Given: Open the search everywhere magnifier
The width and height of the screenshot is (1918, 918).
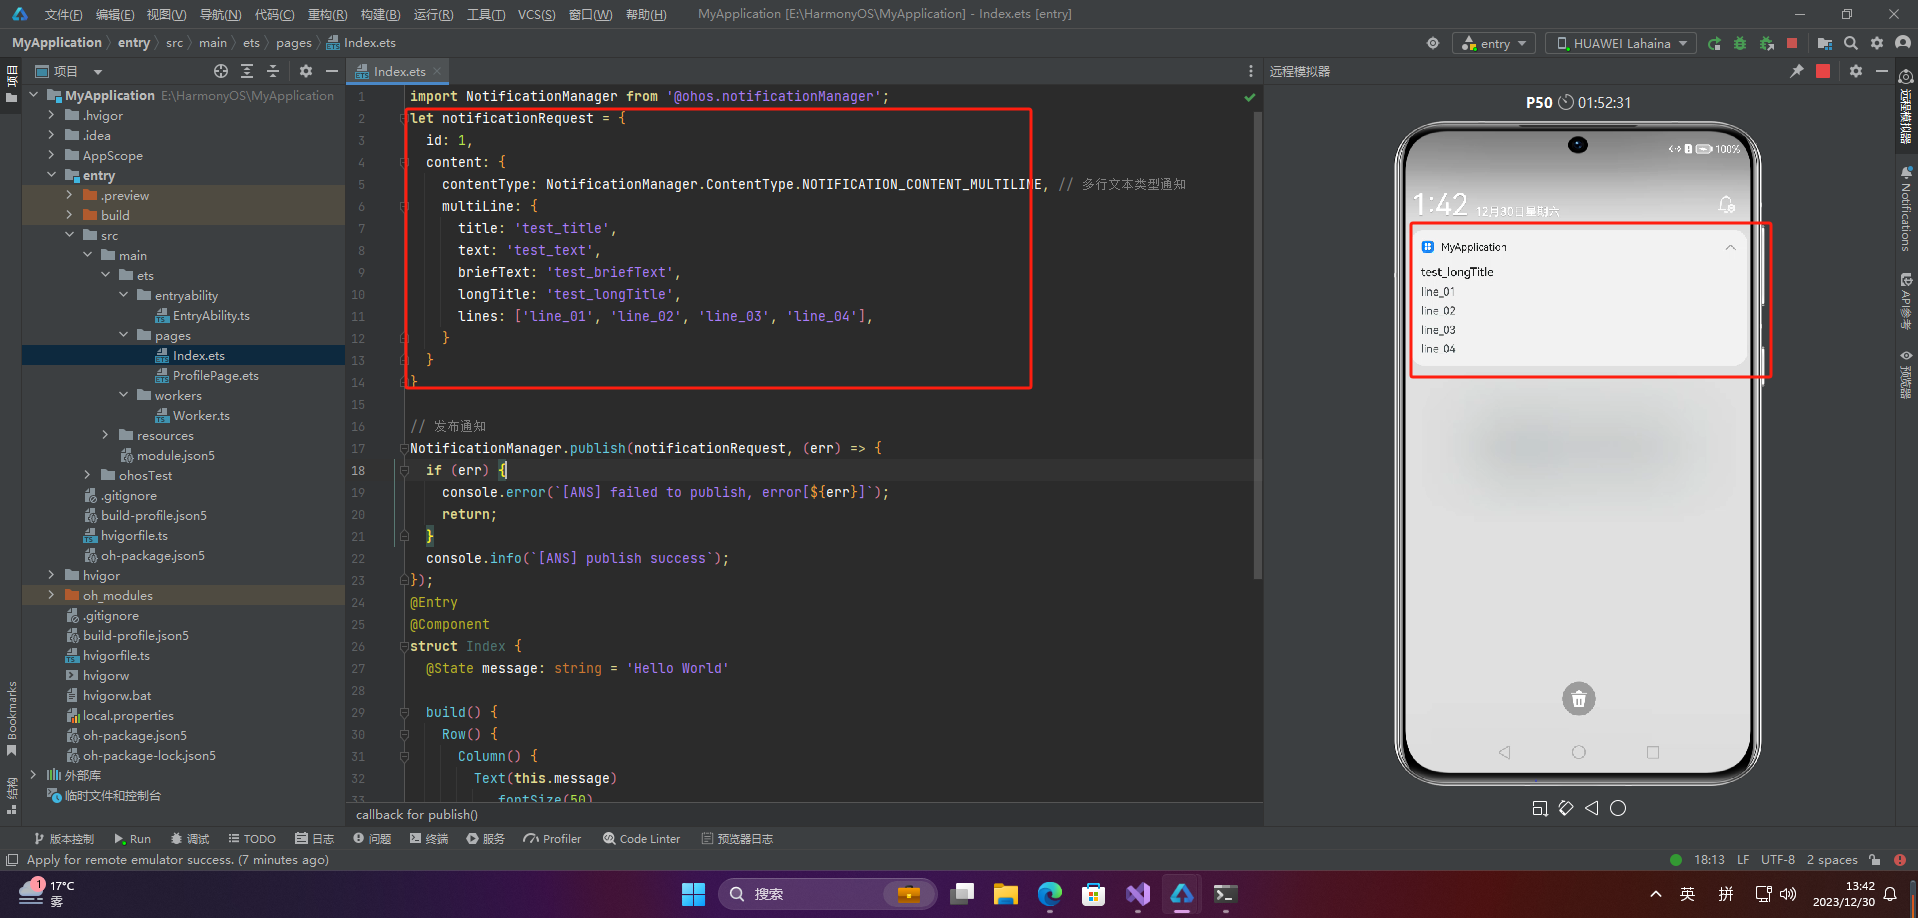Looking at the screenshot, I should click(1851, 43).
